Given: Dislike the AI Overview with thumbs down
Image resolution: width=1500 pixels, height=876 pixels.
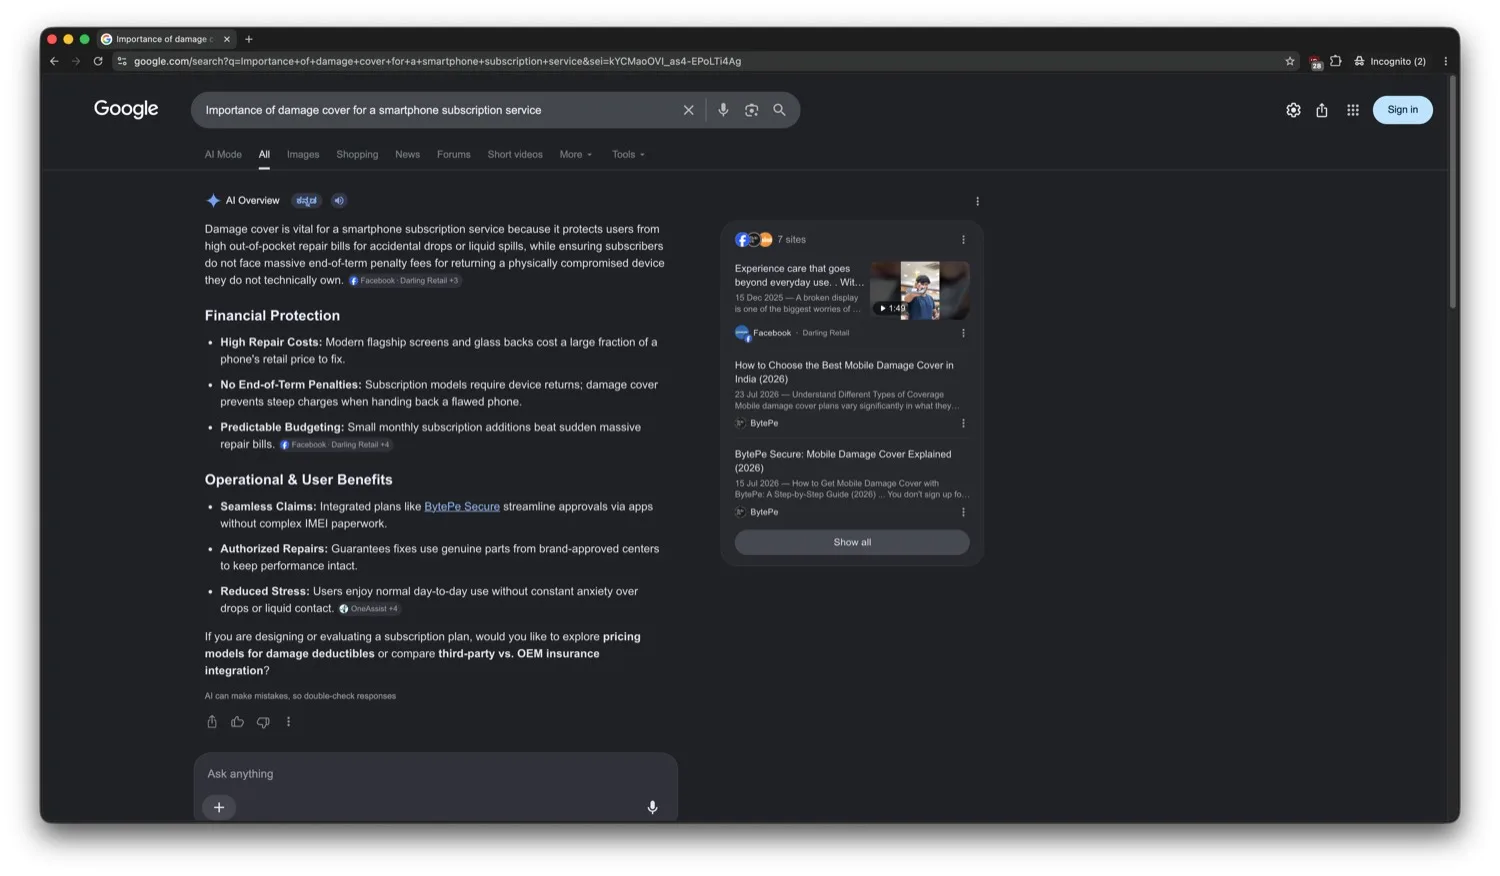Looking at the screenshot, I should [263, 722].
